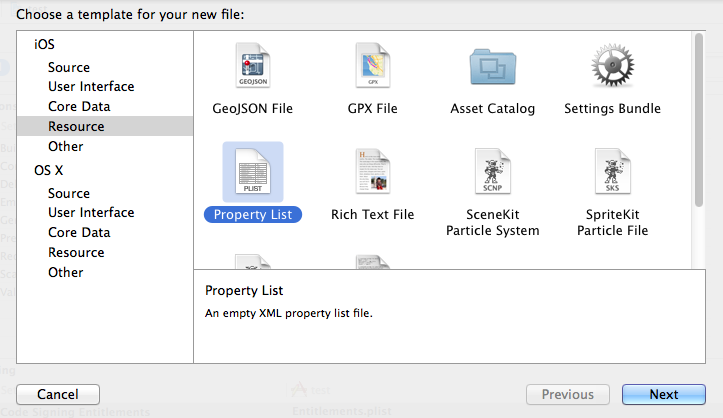This screenshot has height=418, width=723.
Task: Choose the highlighted Resource category under iOS
Action: [76, 126]
